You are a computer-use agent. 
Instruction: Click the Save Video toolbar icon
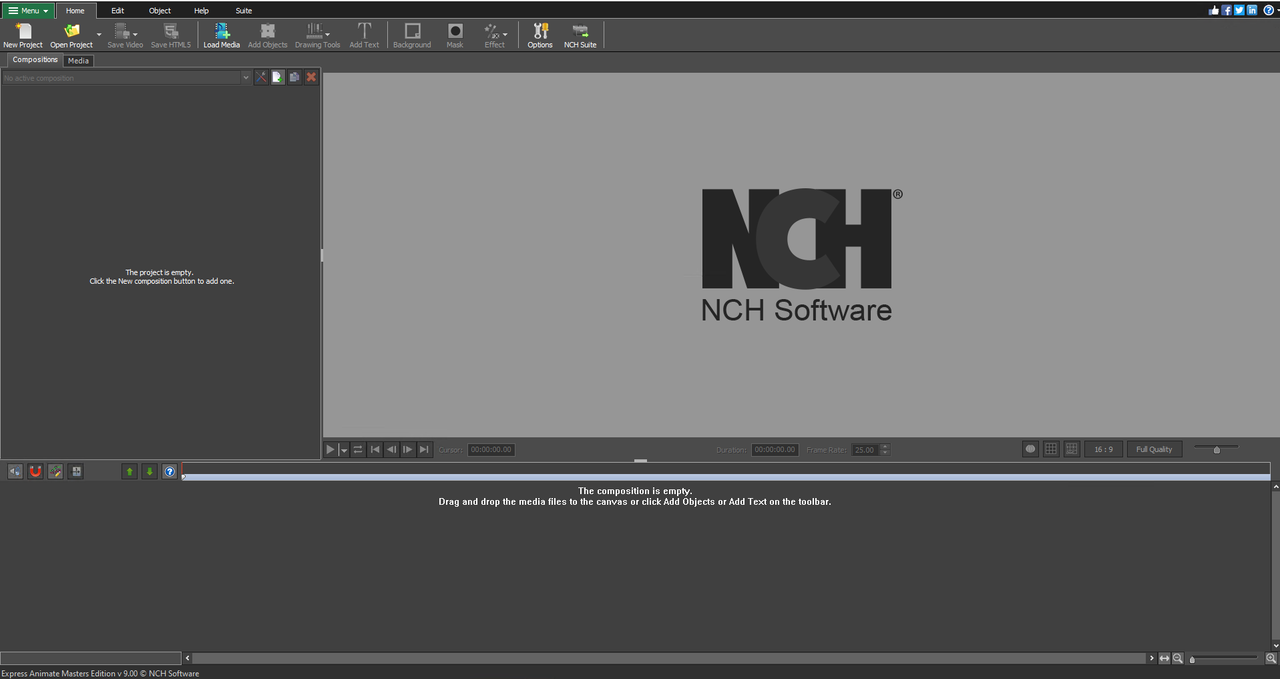[125, 35]
